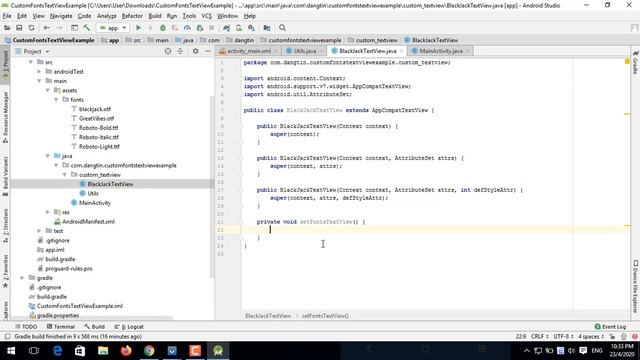Open the Analyze menu
The height and width of the screenshot is (360, 640).
[107, 16]
